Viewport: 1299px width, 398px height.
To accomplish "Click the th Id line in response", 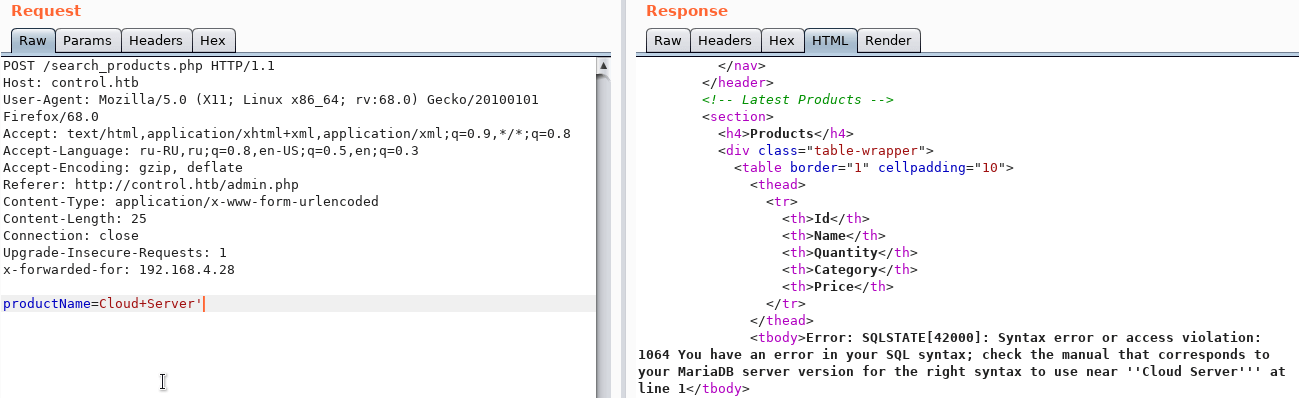I will (x=826, y=219).
